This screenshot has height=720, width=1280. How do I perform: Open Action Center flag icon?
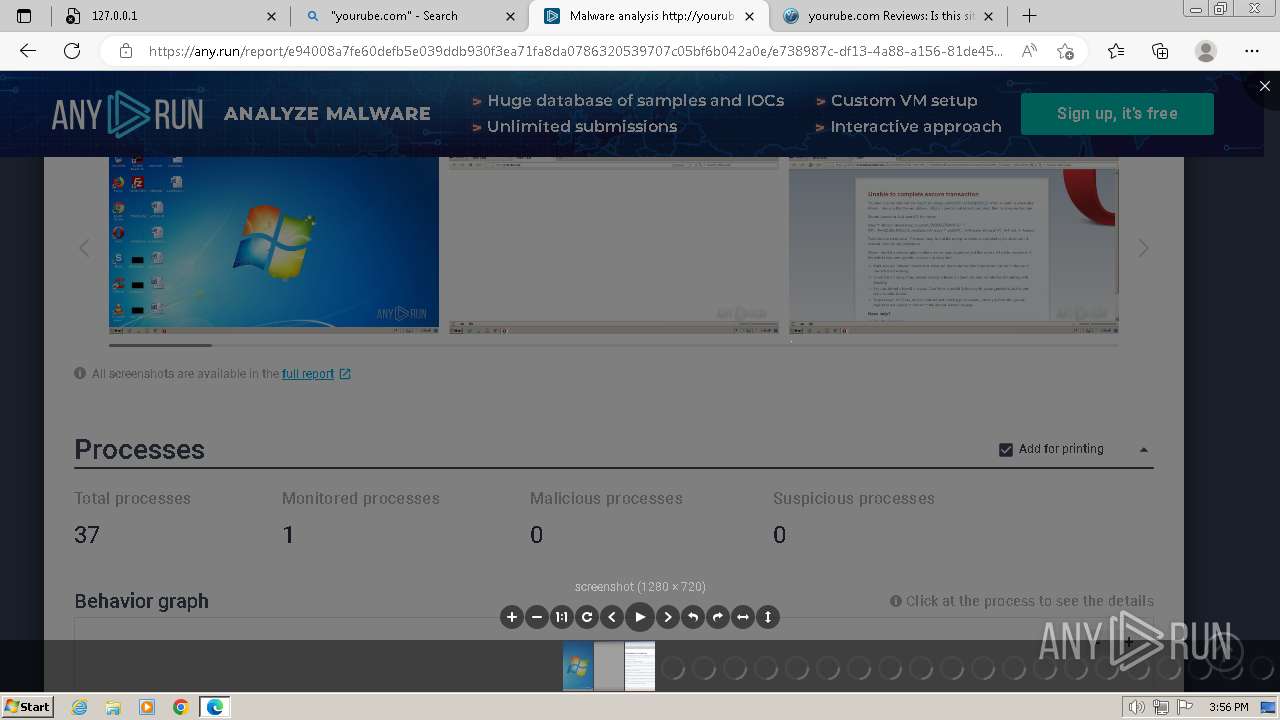(1185, 707)
